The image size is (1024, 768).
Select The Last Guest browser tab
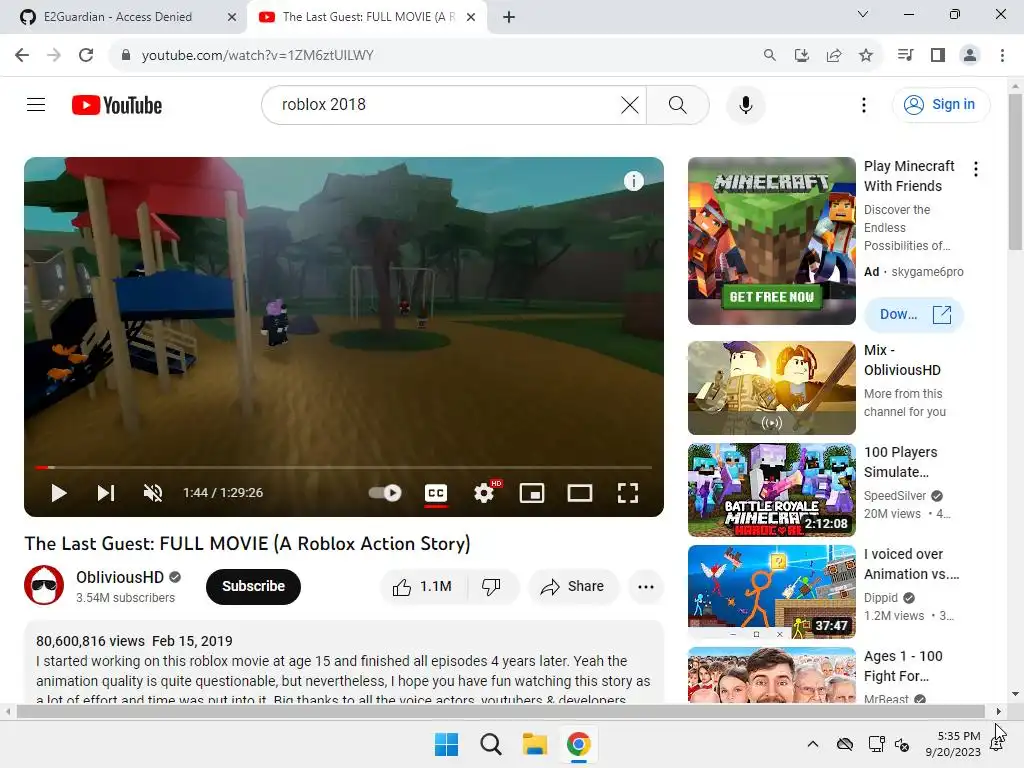369,17
